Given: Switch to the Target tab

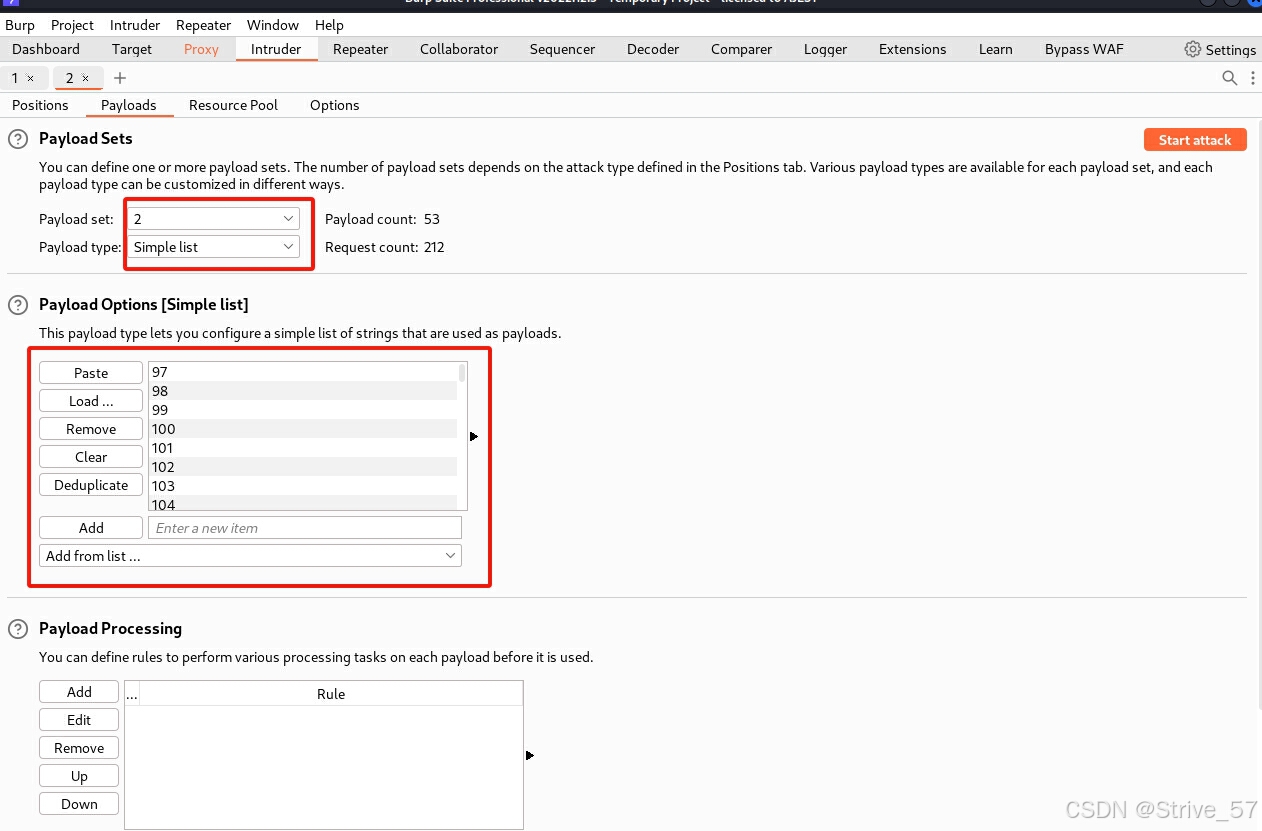Looking at the screenshot, I should pyautogui.click(x=132, y=49).
